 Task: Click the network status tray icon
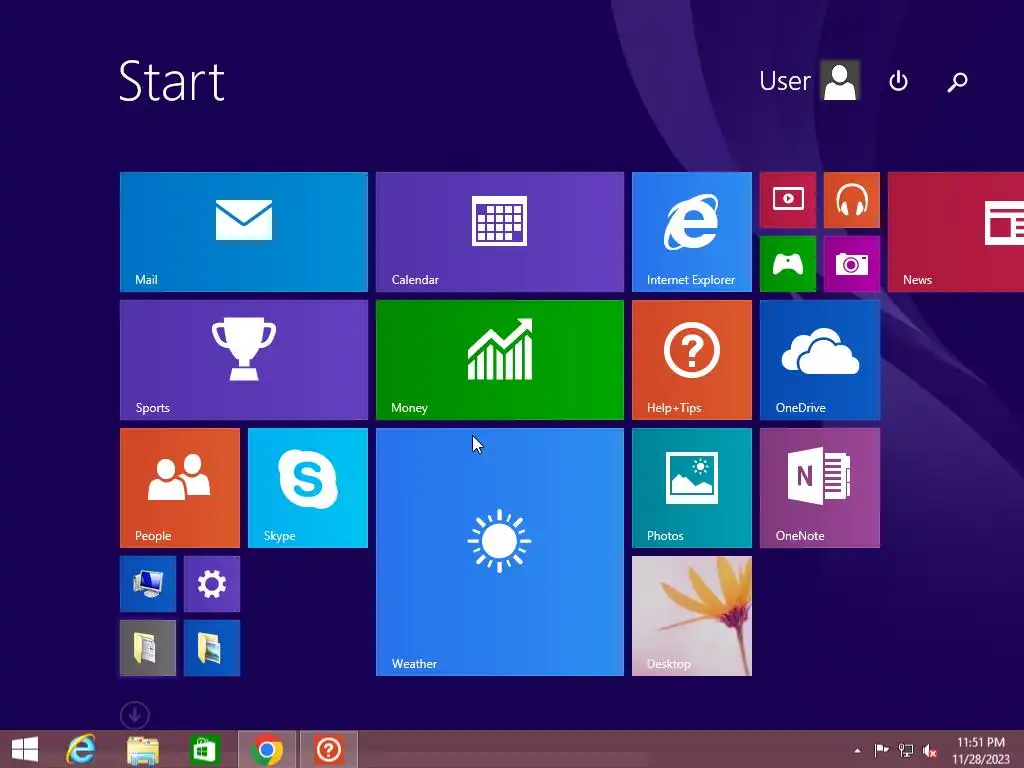(x=906, y=750)
